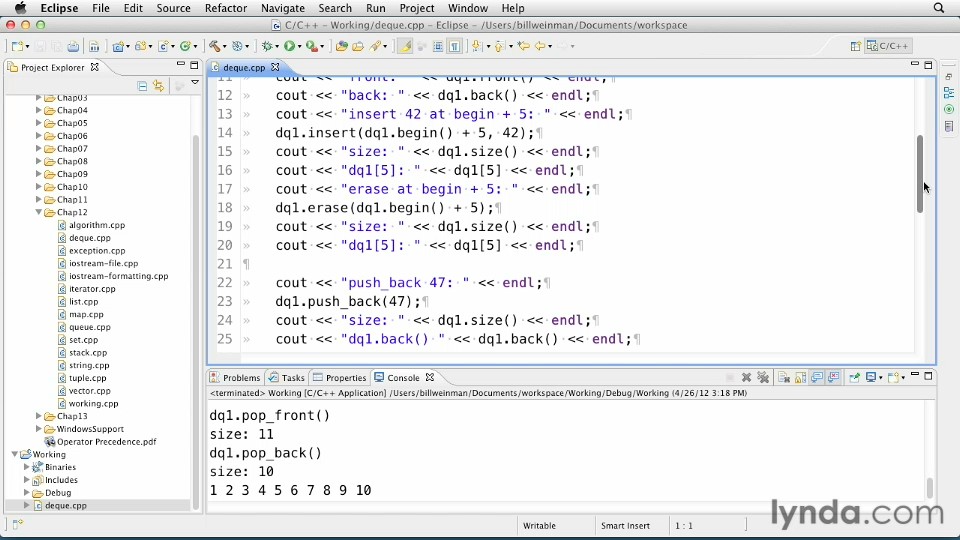Toggle Show Whitespace Characters button
960x540 pixels.
pyautogui.click(x=454, y=46)
